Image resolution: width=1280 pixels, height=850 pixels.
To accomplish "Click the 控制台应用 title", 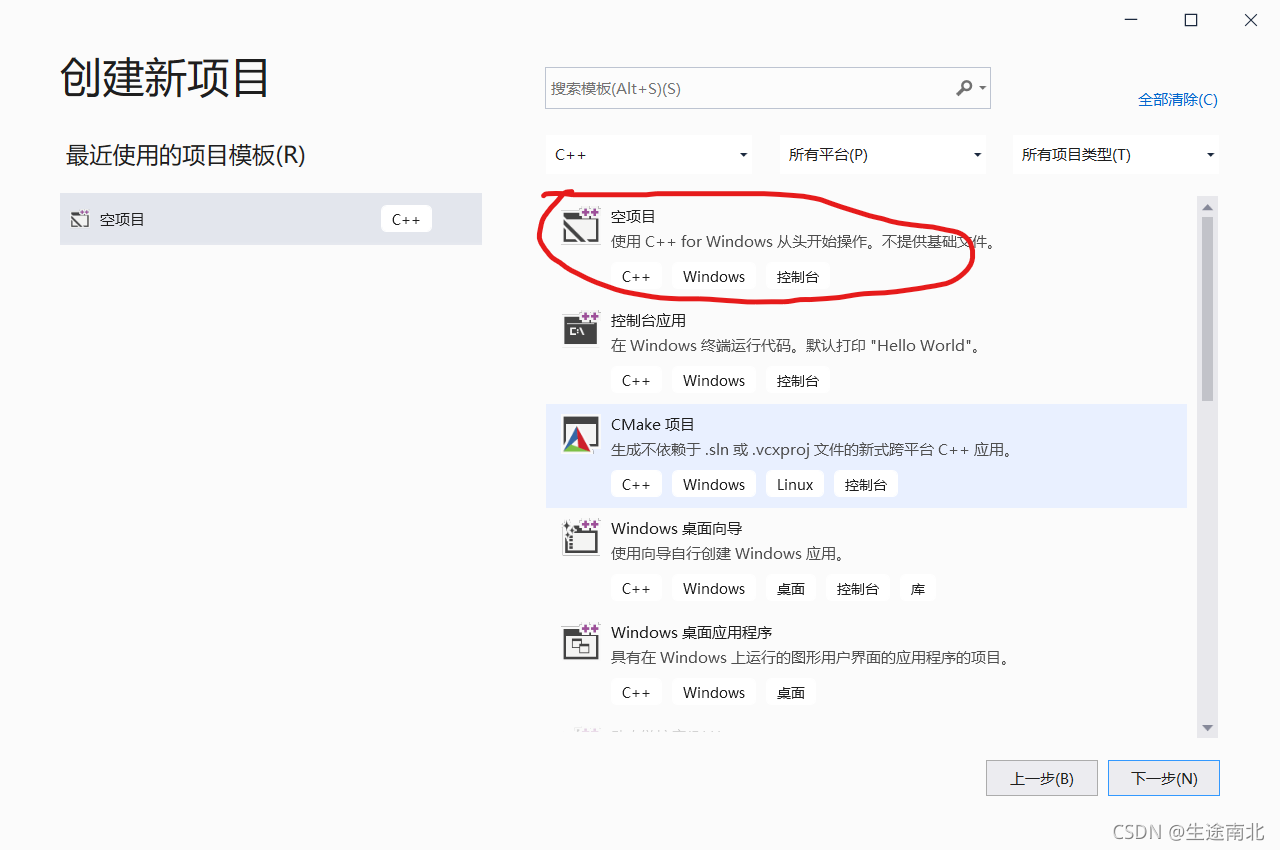I will (648, 320).
